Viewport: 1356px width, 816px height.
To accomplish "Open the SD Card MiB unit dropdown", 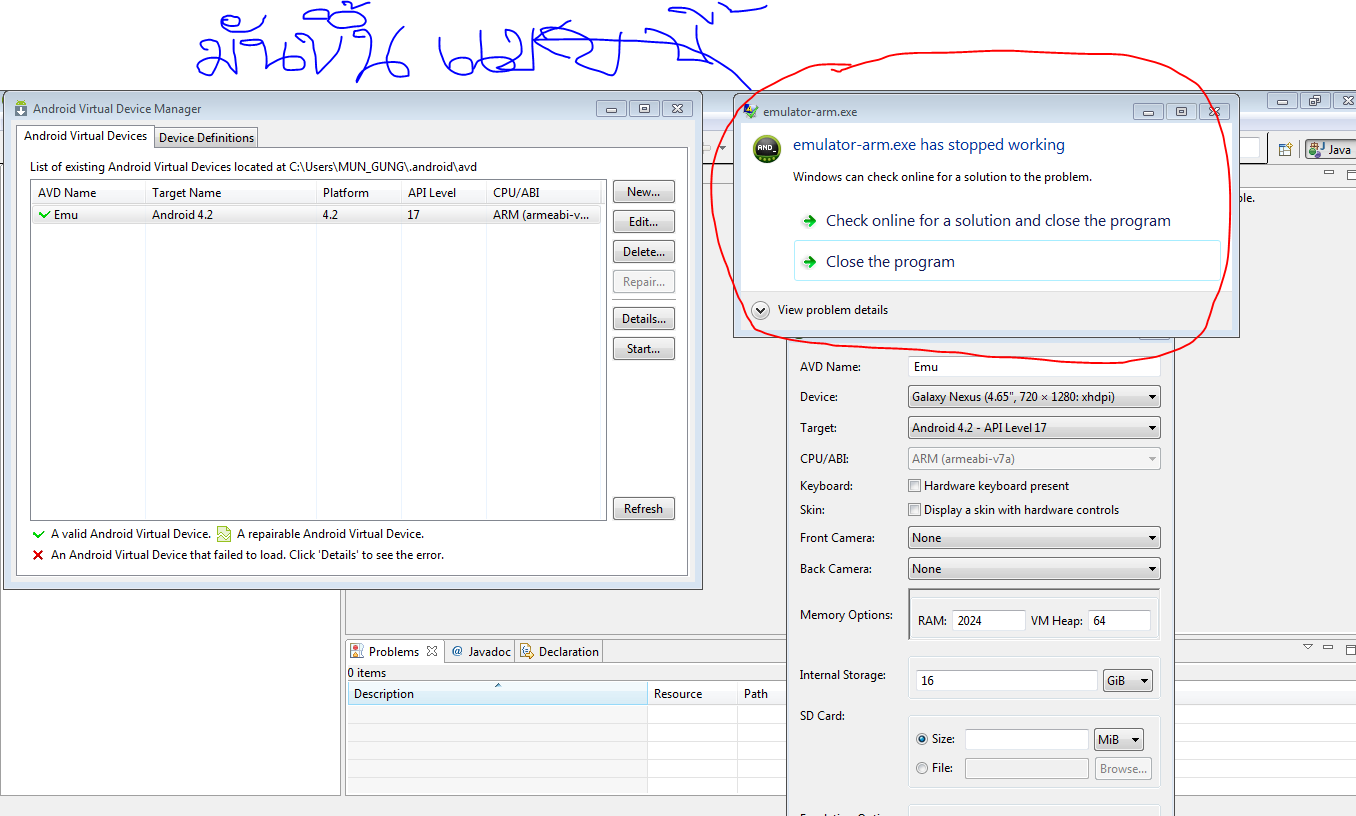I will pos(1119,740).
